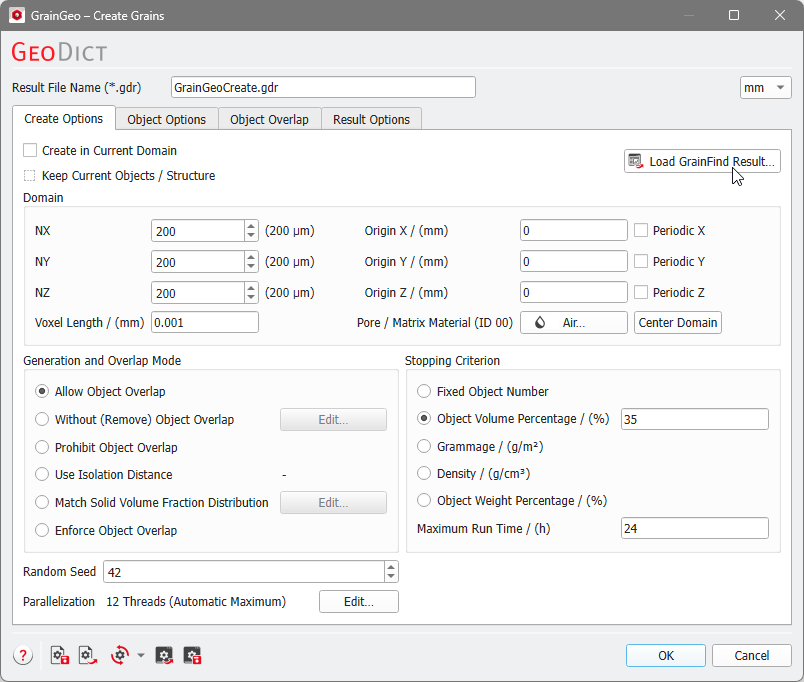804x682 pixels.
Task: Save settings to file icon
Action: click(x=60, y=655)
